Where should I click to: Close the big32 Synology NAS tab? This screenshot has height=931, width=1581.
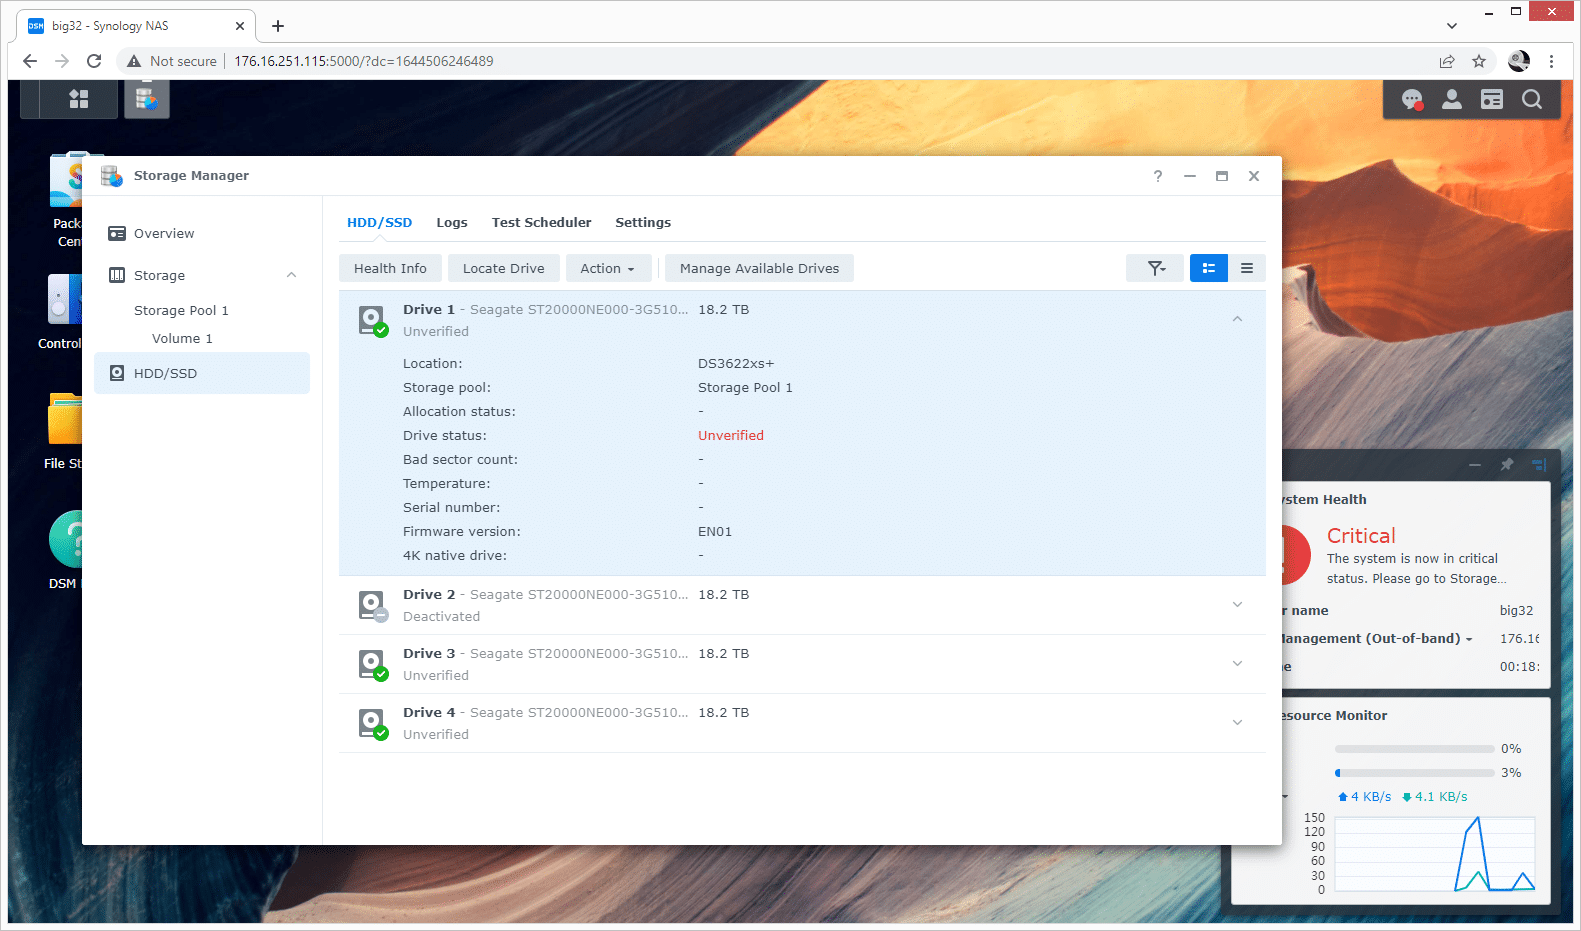click(240, 26)
